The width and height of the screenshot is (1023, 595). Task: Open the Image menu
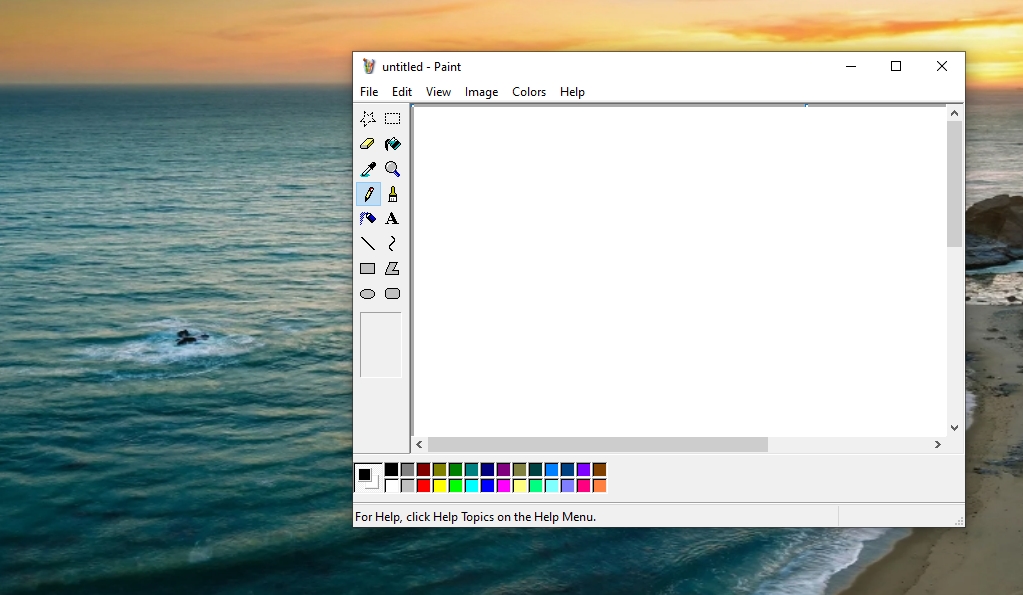[x=481, y=92]
